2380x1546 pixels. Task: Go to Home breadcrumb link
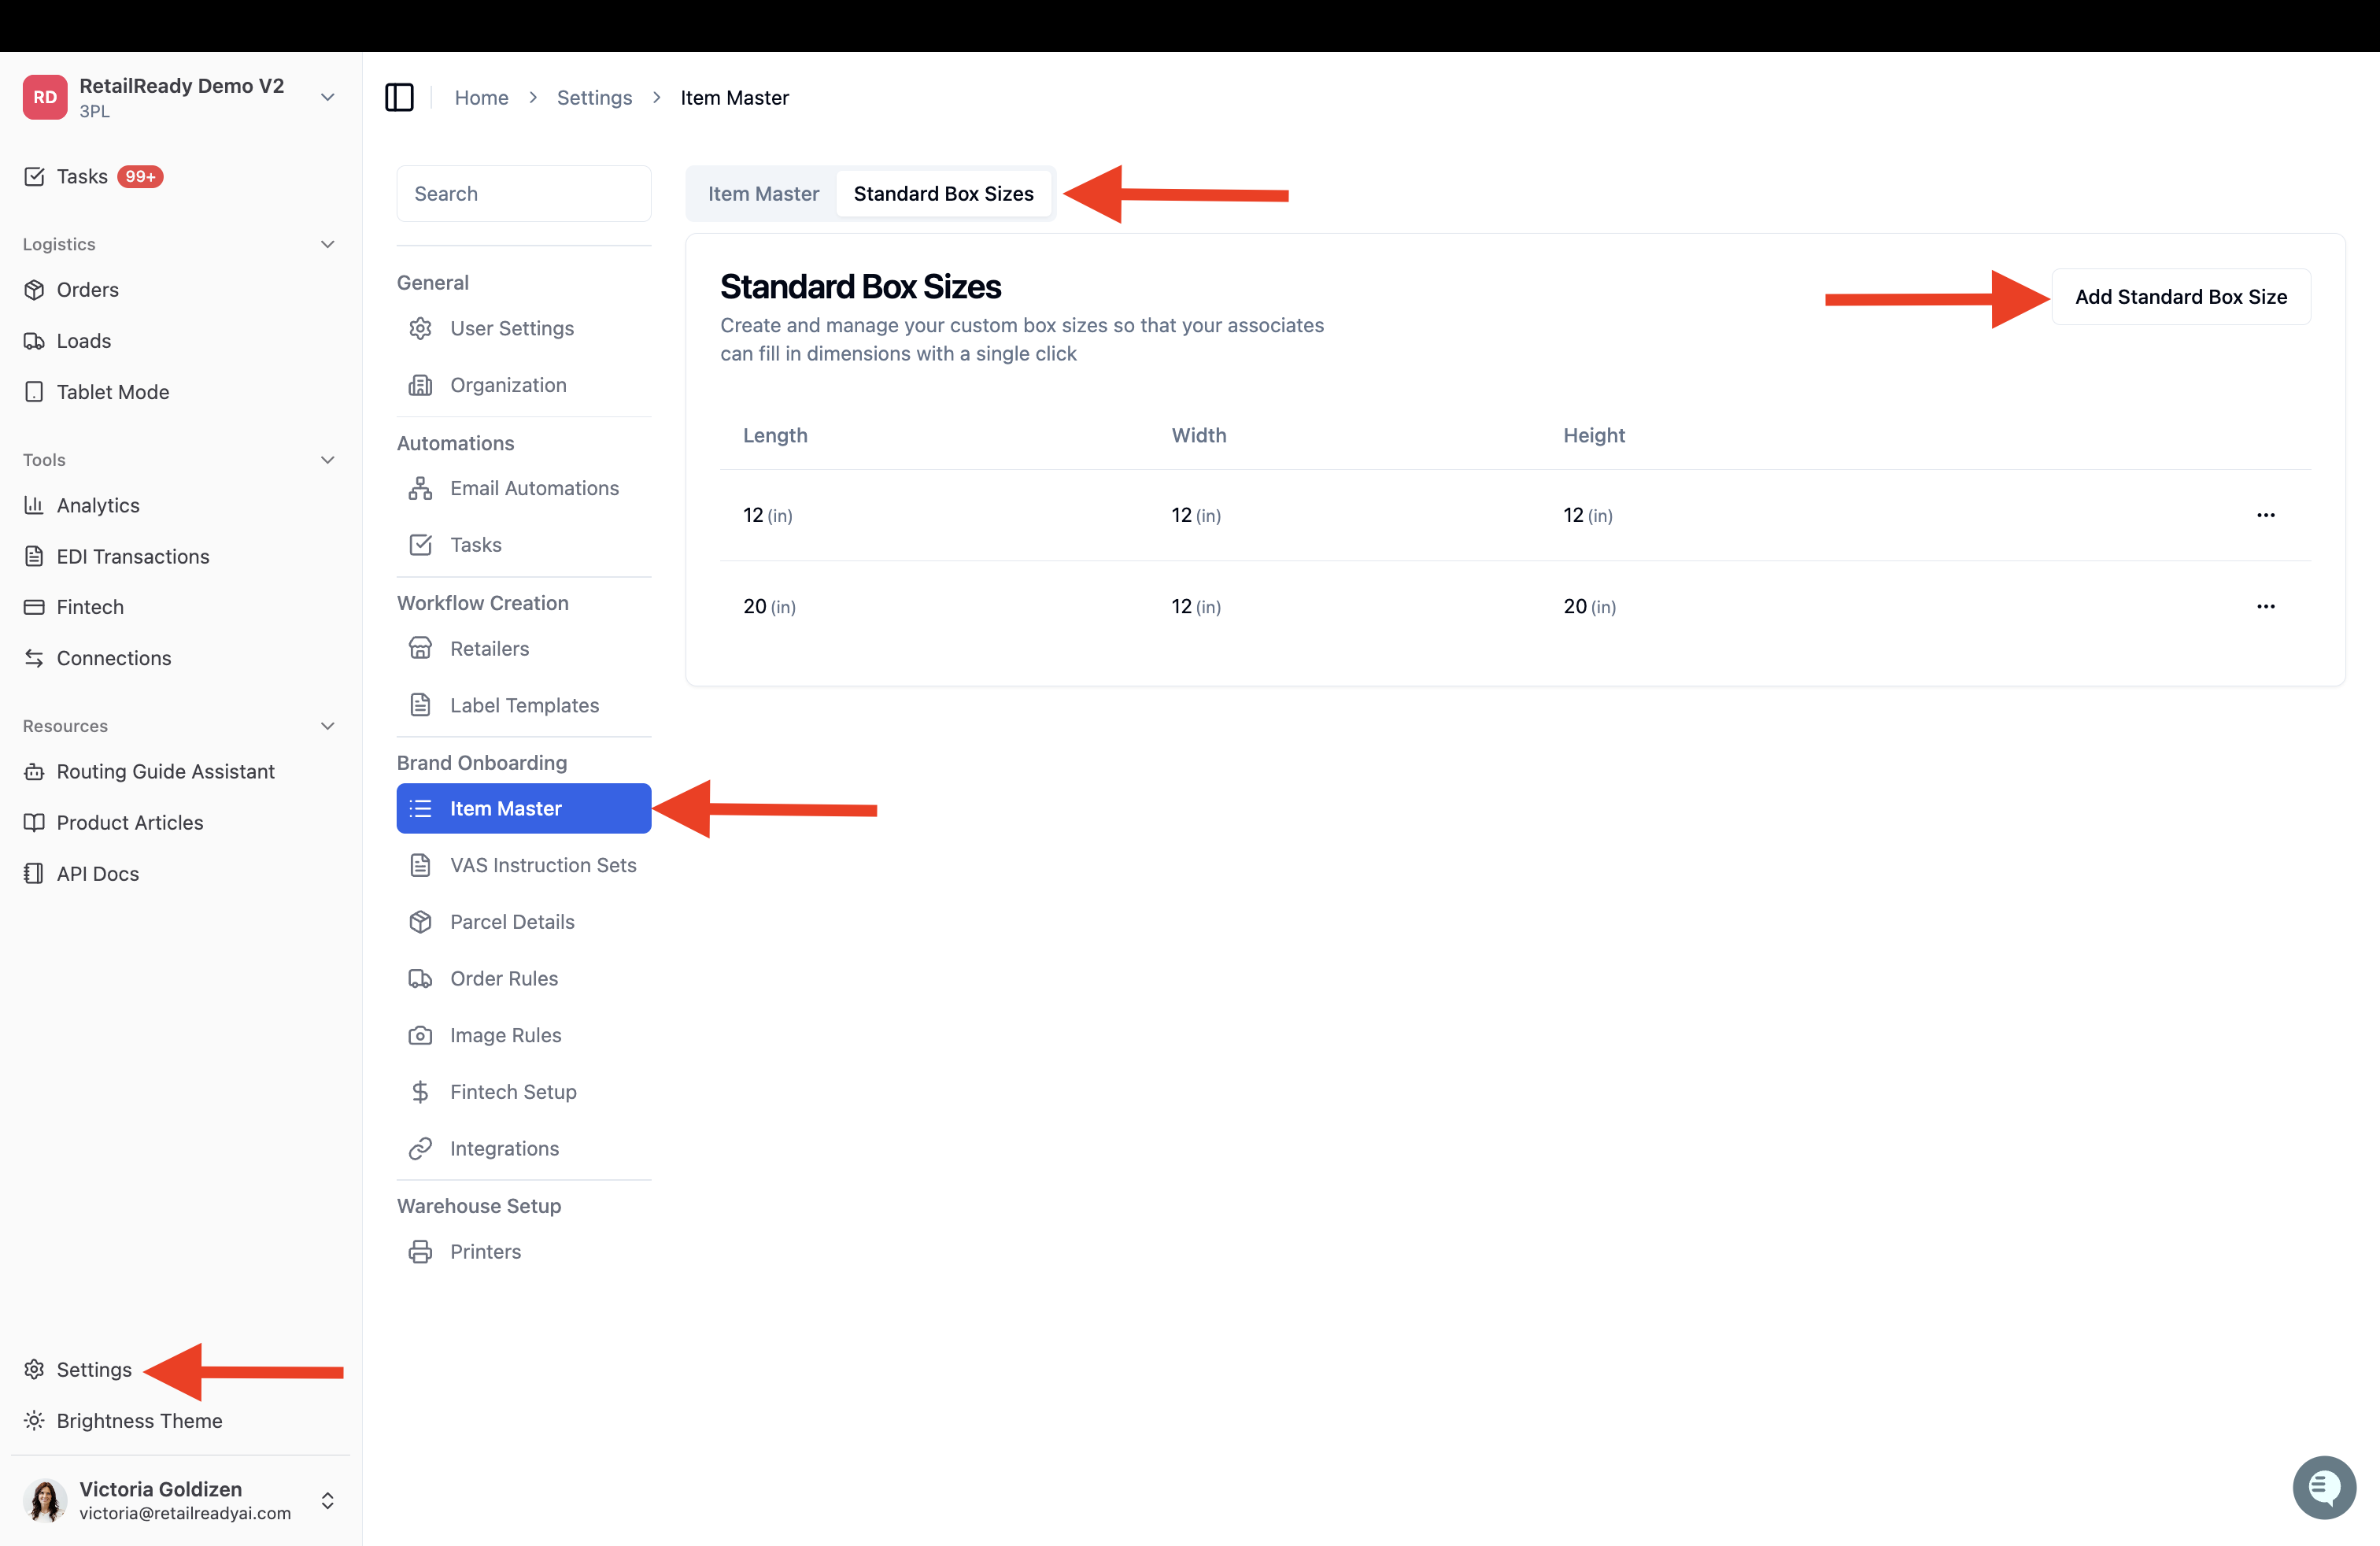(x=481, y=97)
